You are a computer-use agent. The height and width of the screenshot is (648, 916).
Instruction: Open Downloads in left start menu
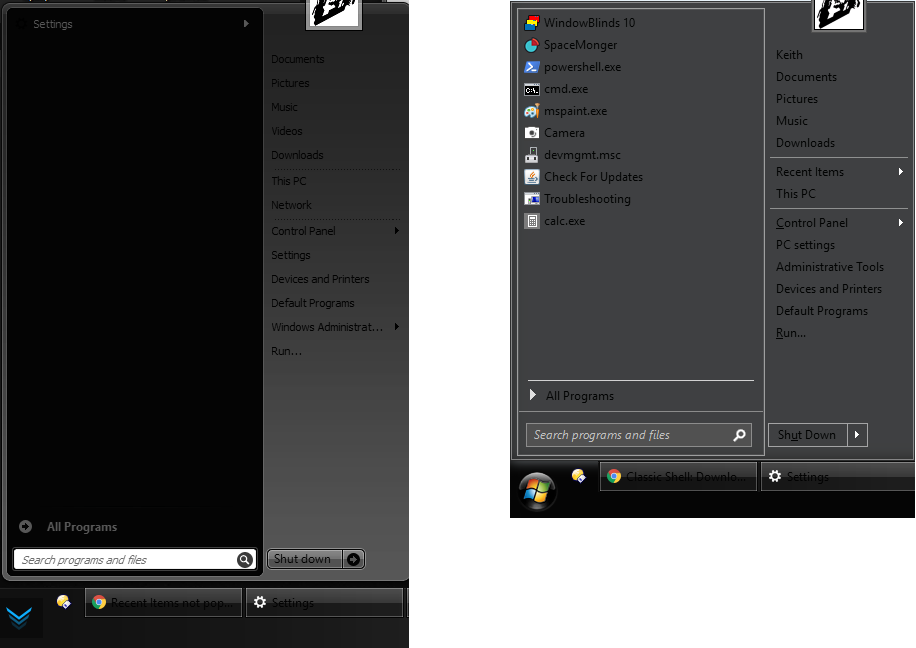pyautogui.click(x=297, y=155)
